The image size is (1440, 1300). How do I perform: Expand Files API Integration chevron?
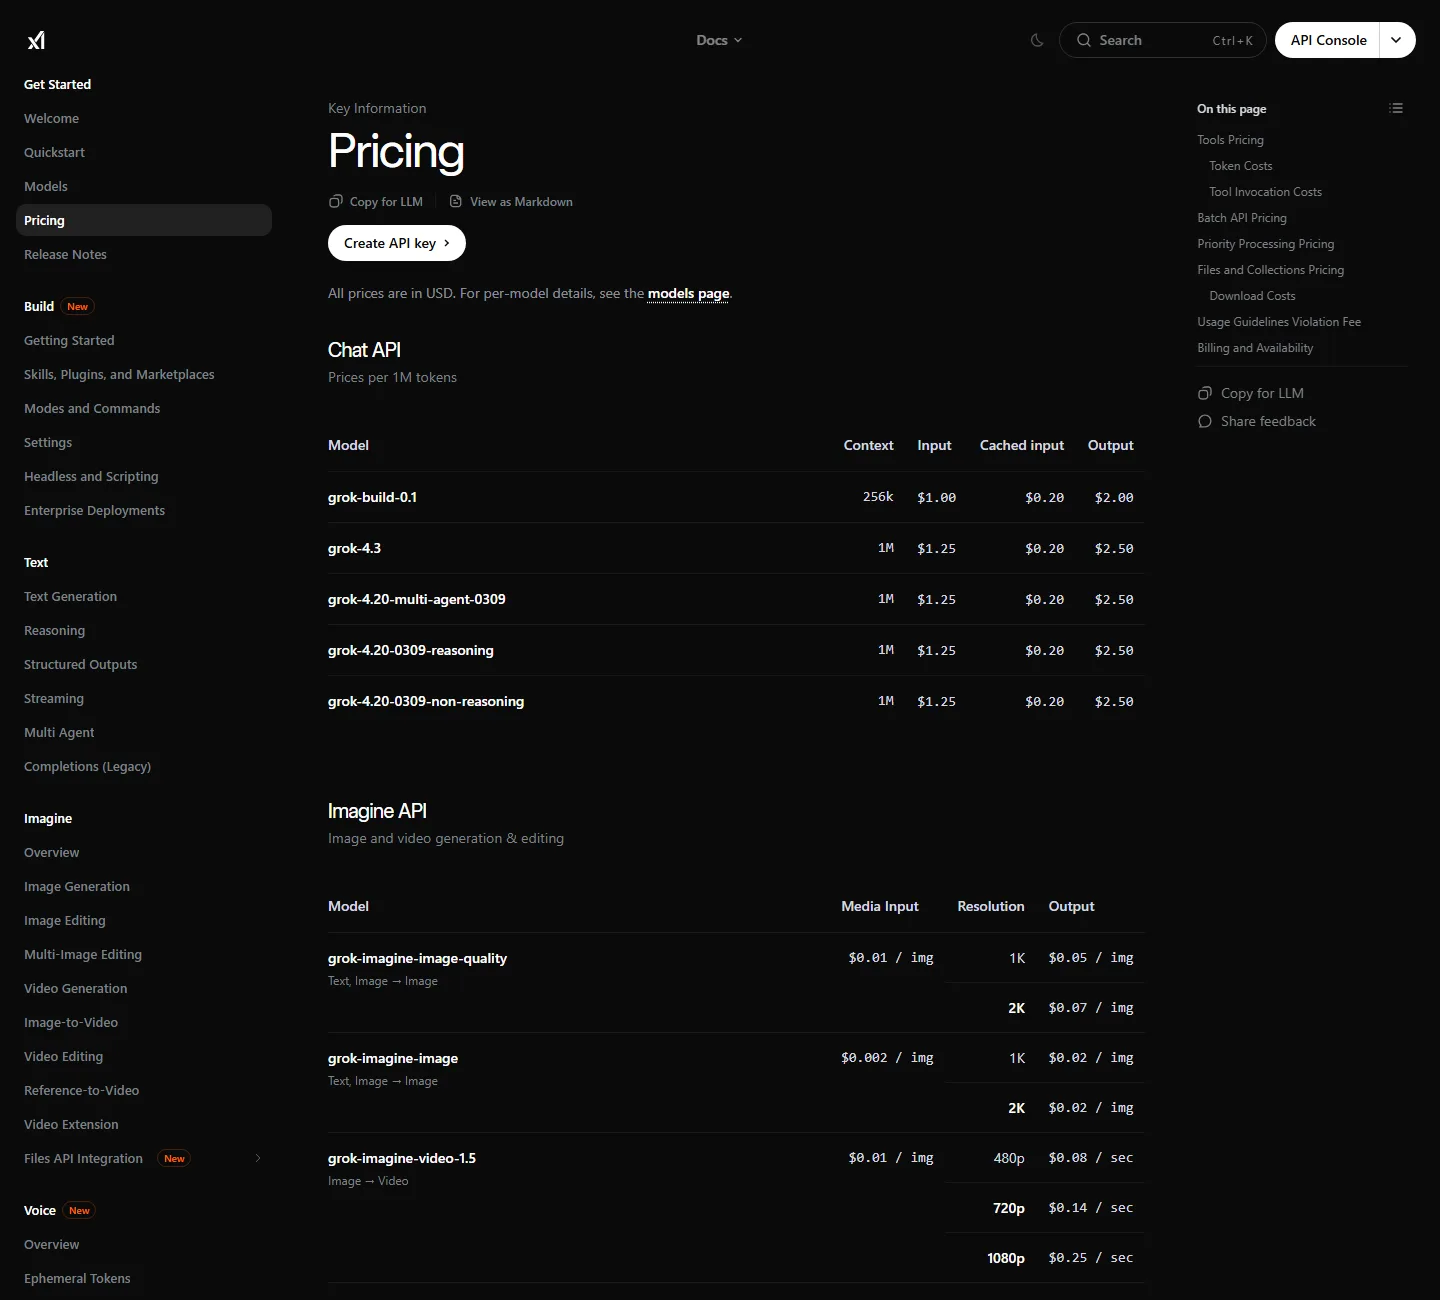click(258, 1158)
